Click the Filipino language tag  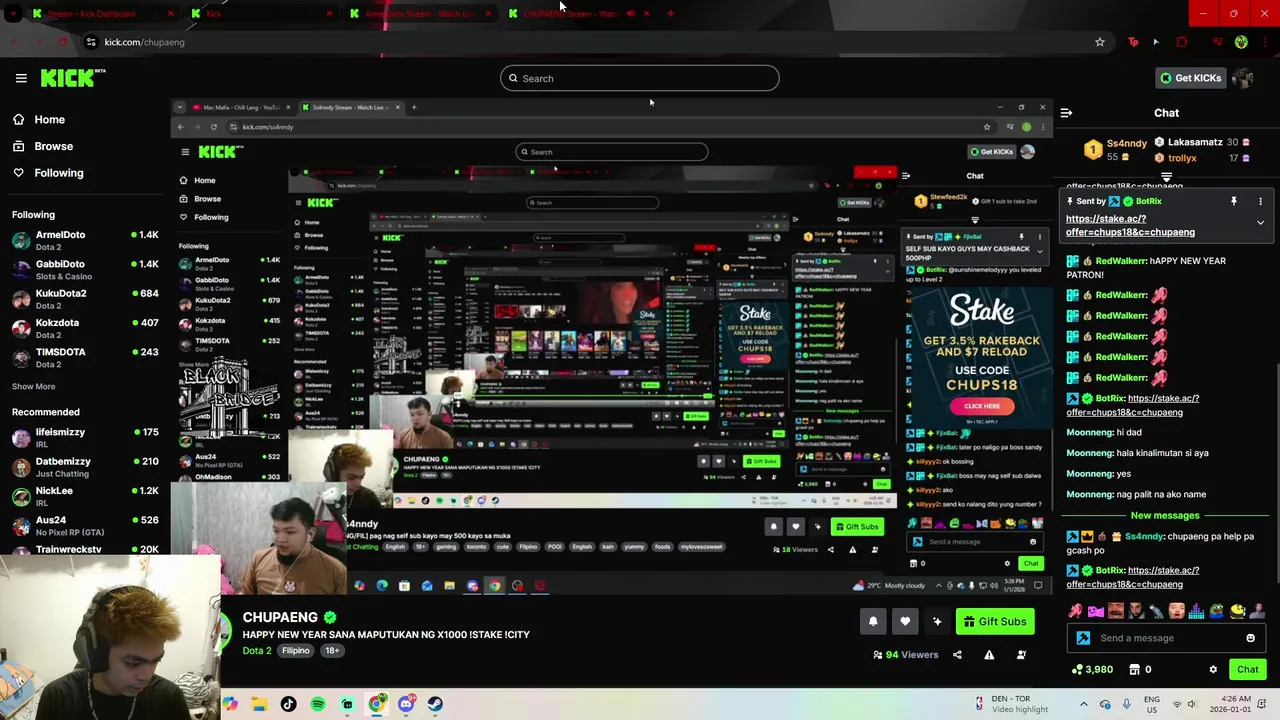click(295, 651)
